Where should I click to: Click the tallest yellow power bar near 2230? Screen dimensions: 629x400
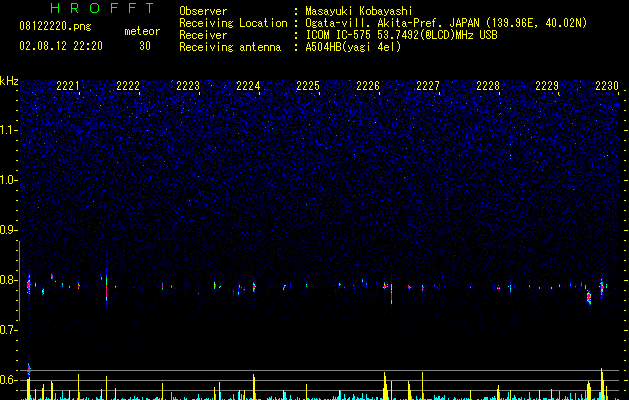602,384
